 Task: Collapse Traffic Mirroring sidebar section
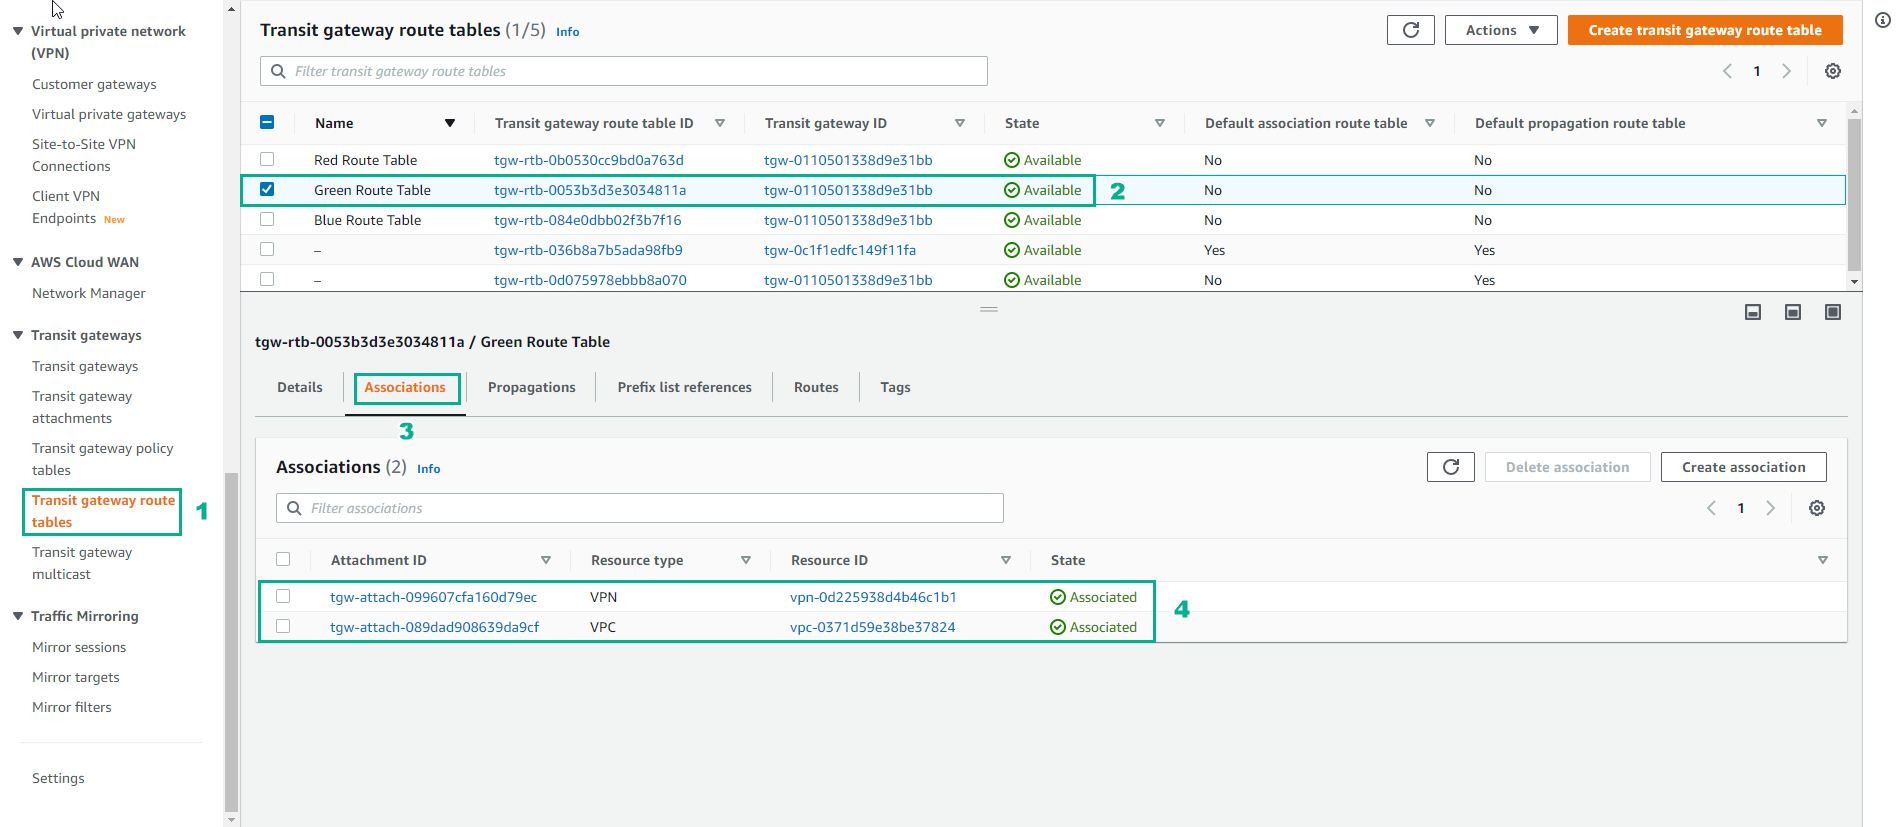(18, 616)
